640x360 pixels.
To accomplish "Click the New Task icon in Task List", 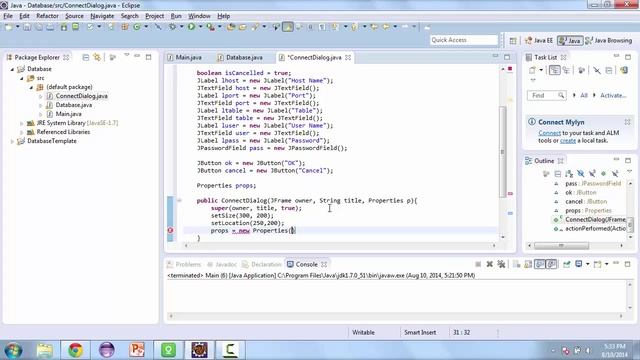I will (x=532, y=70).
